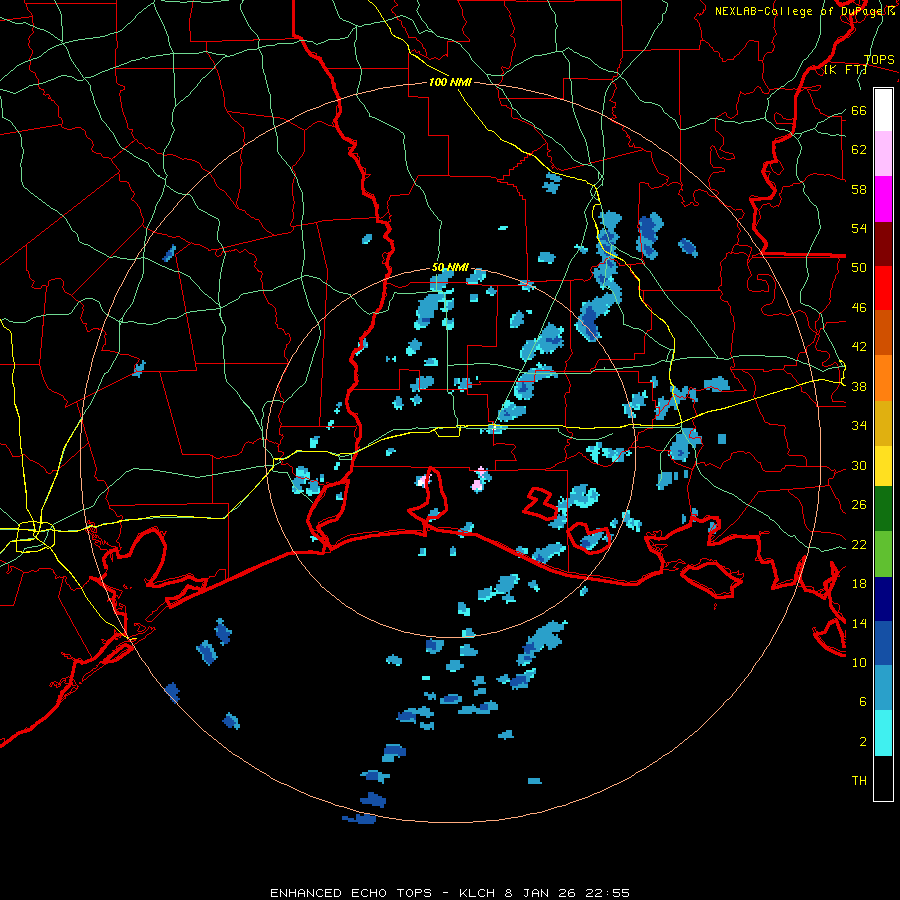The image size is (900, 900).
Task: Click the '50 NMI' range ring label
Action: click(451, 267)
